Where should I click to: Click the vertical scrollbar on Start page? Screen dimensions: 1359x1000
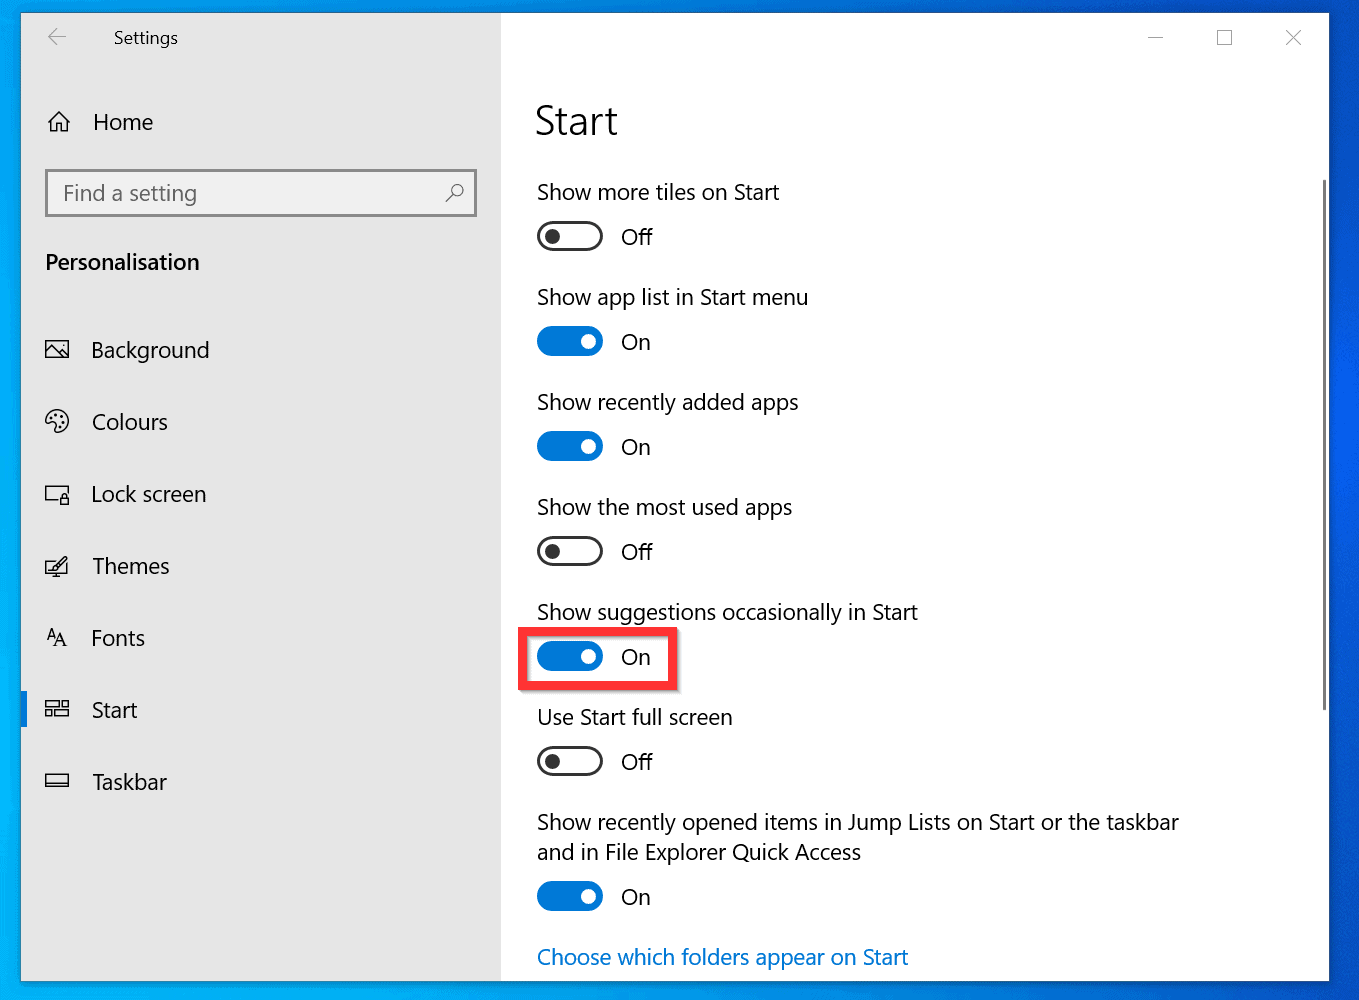tap(1324, 445)
